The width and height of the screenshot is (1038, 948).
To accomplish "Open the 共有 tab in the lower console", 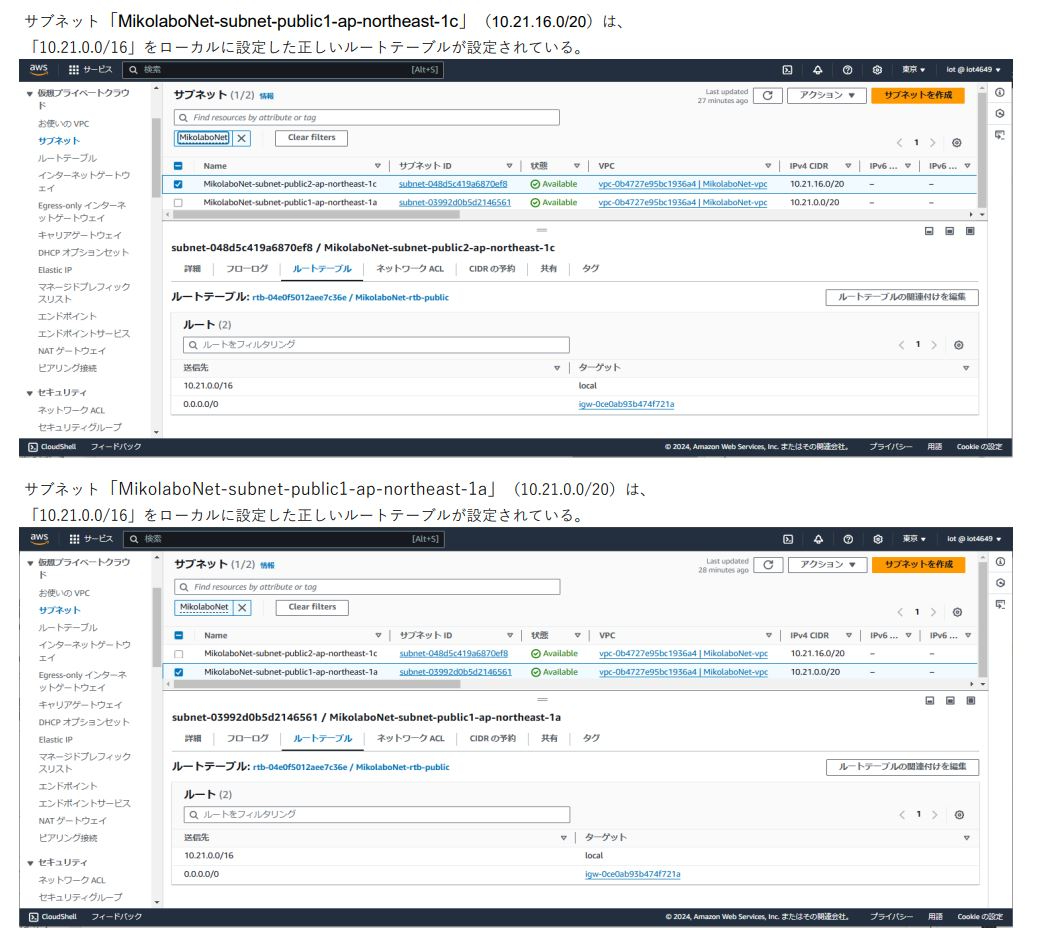I will click(x=549, y=738).
